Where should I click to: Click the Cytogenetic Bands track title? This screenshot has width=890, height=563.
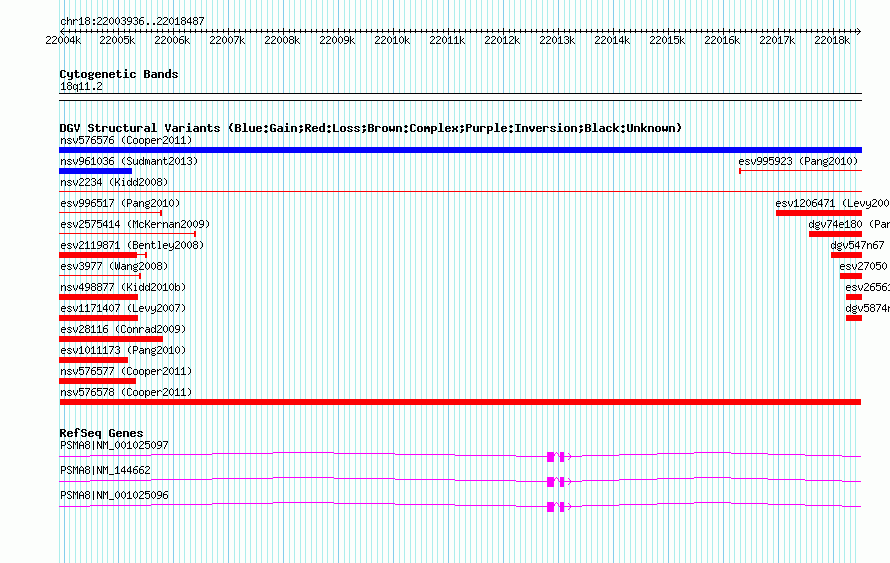tap(119, 74)
